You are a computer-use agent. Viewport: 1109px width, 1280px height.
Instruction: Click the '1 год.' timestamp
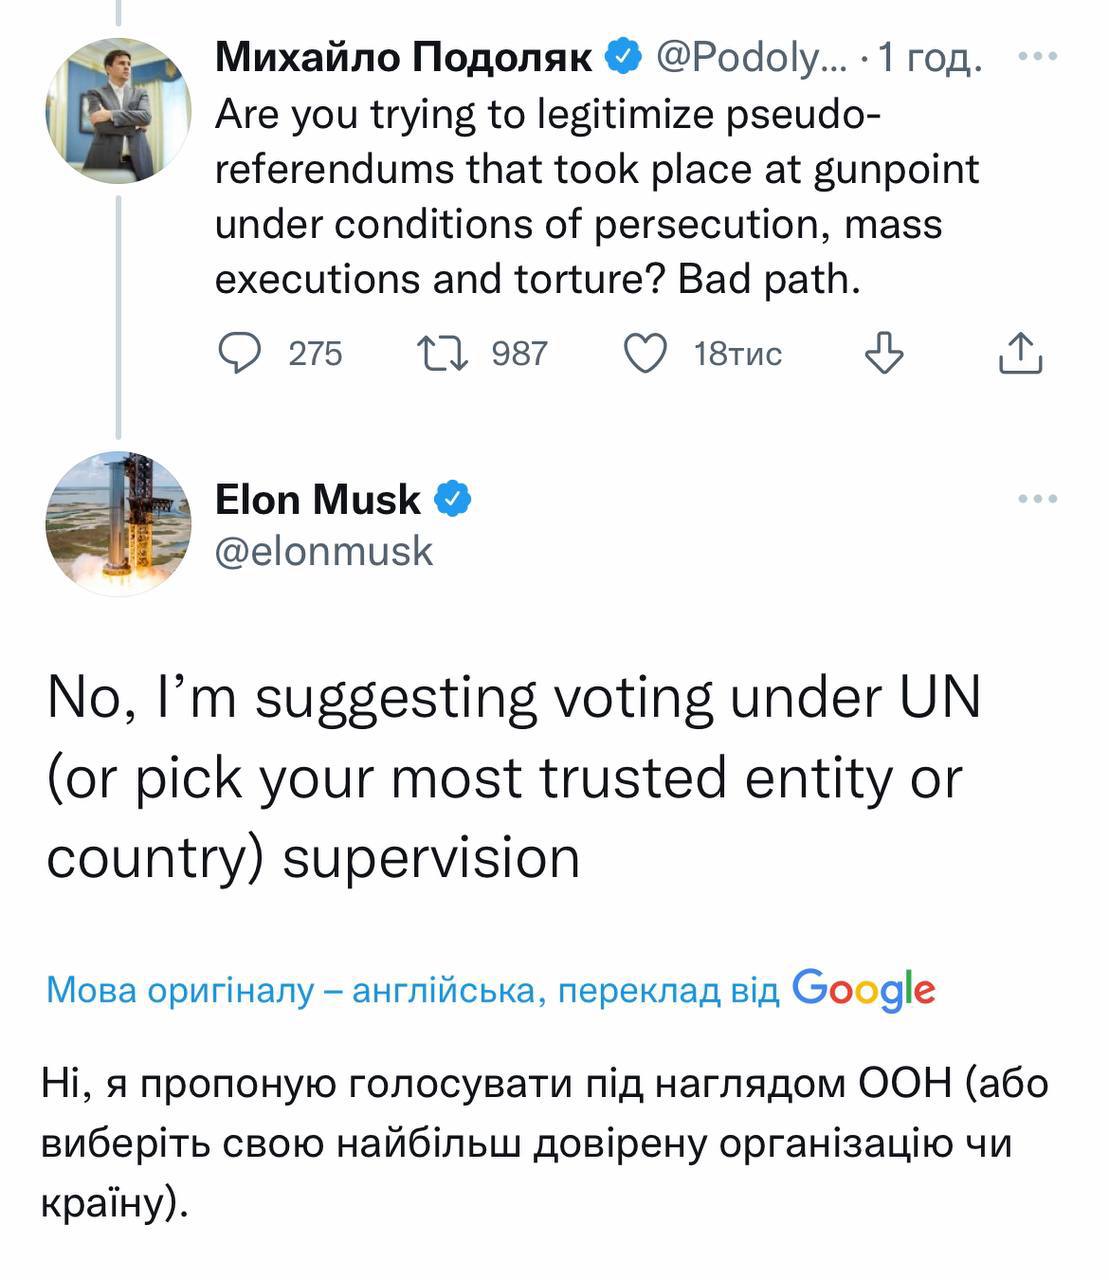click(930, 60)
